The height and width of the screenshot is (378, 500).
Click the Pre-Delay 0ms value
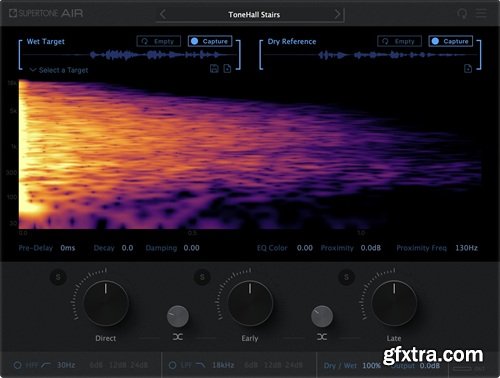pyautogui.click(x=68, y=248)
